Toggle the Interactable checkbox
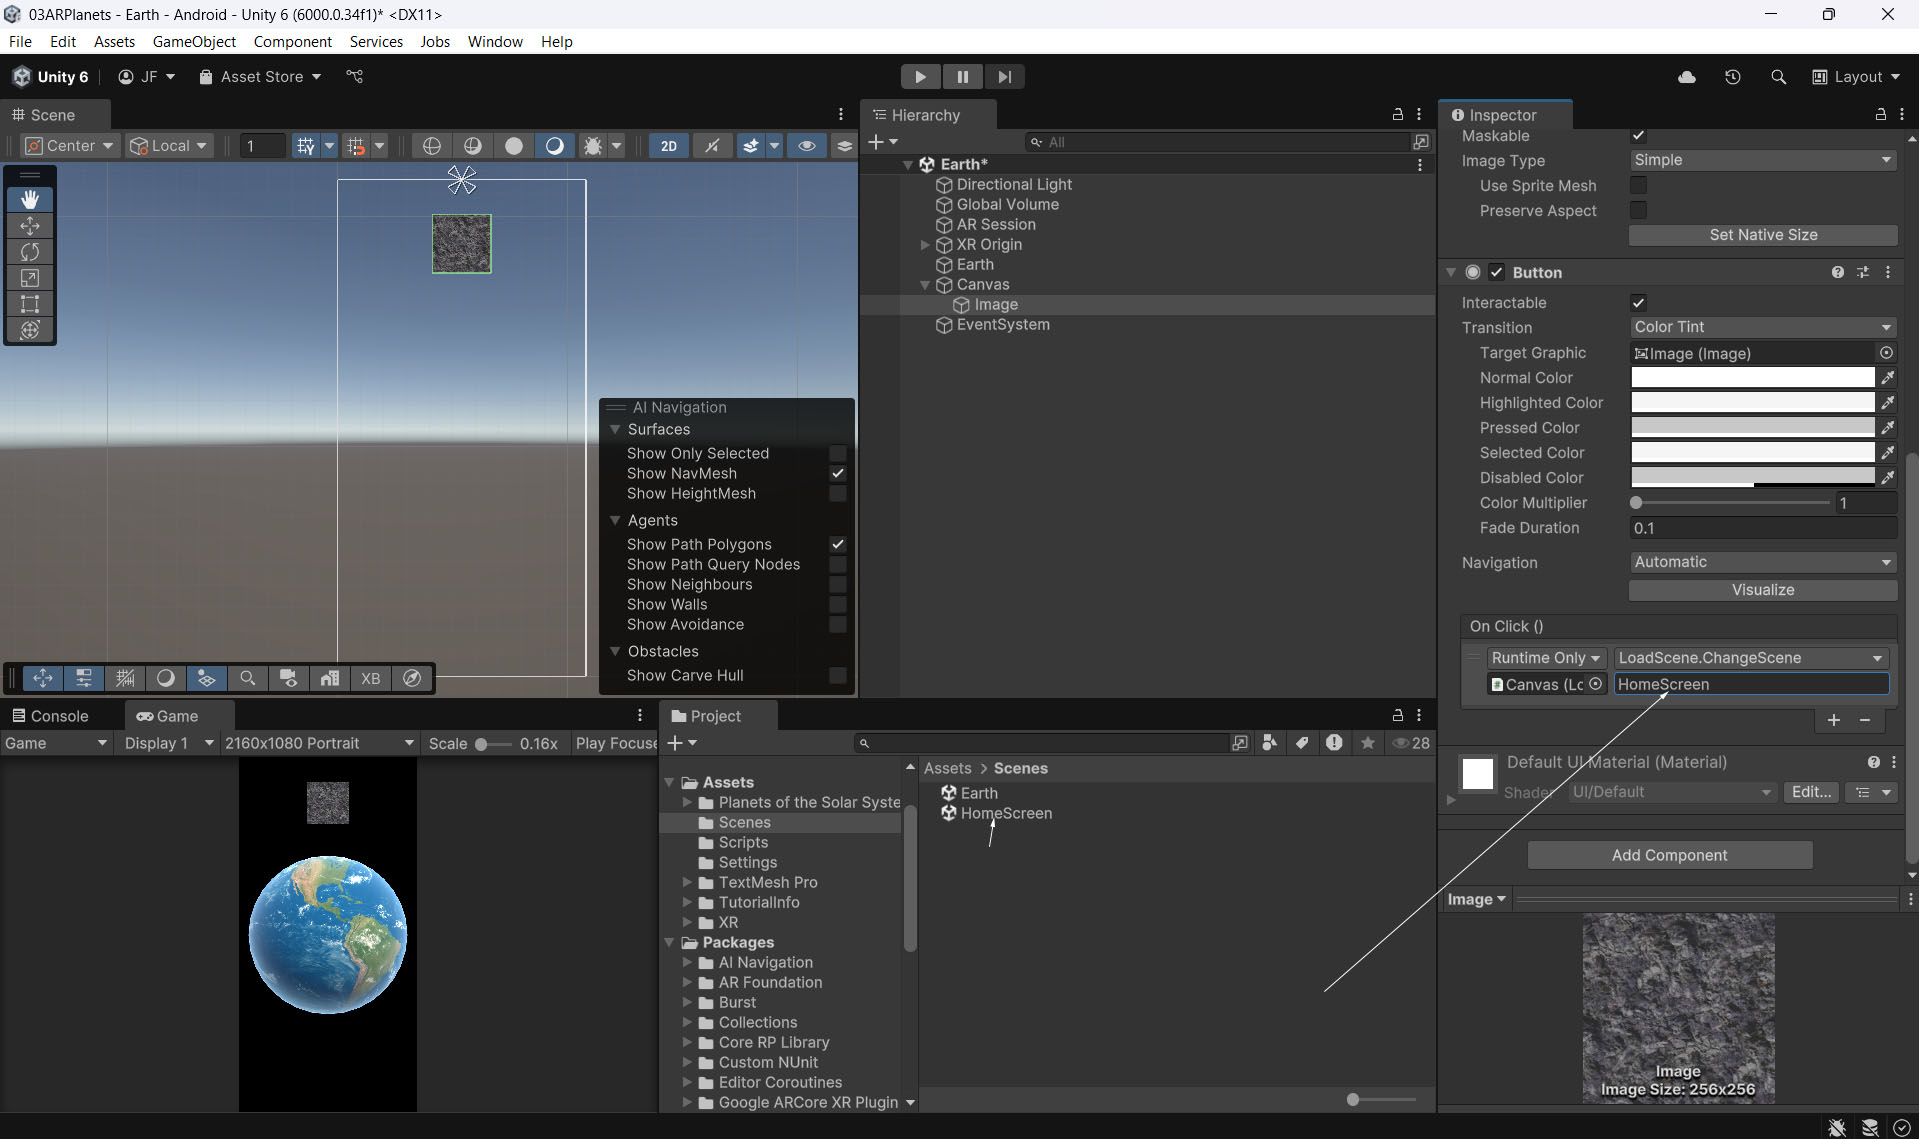 tap(1638, 303)
